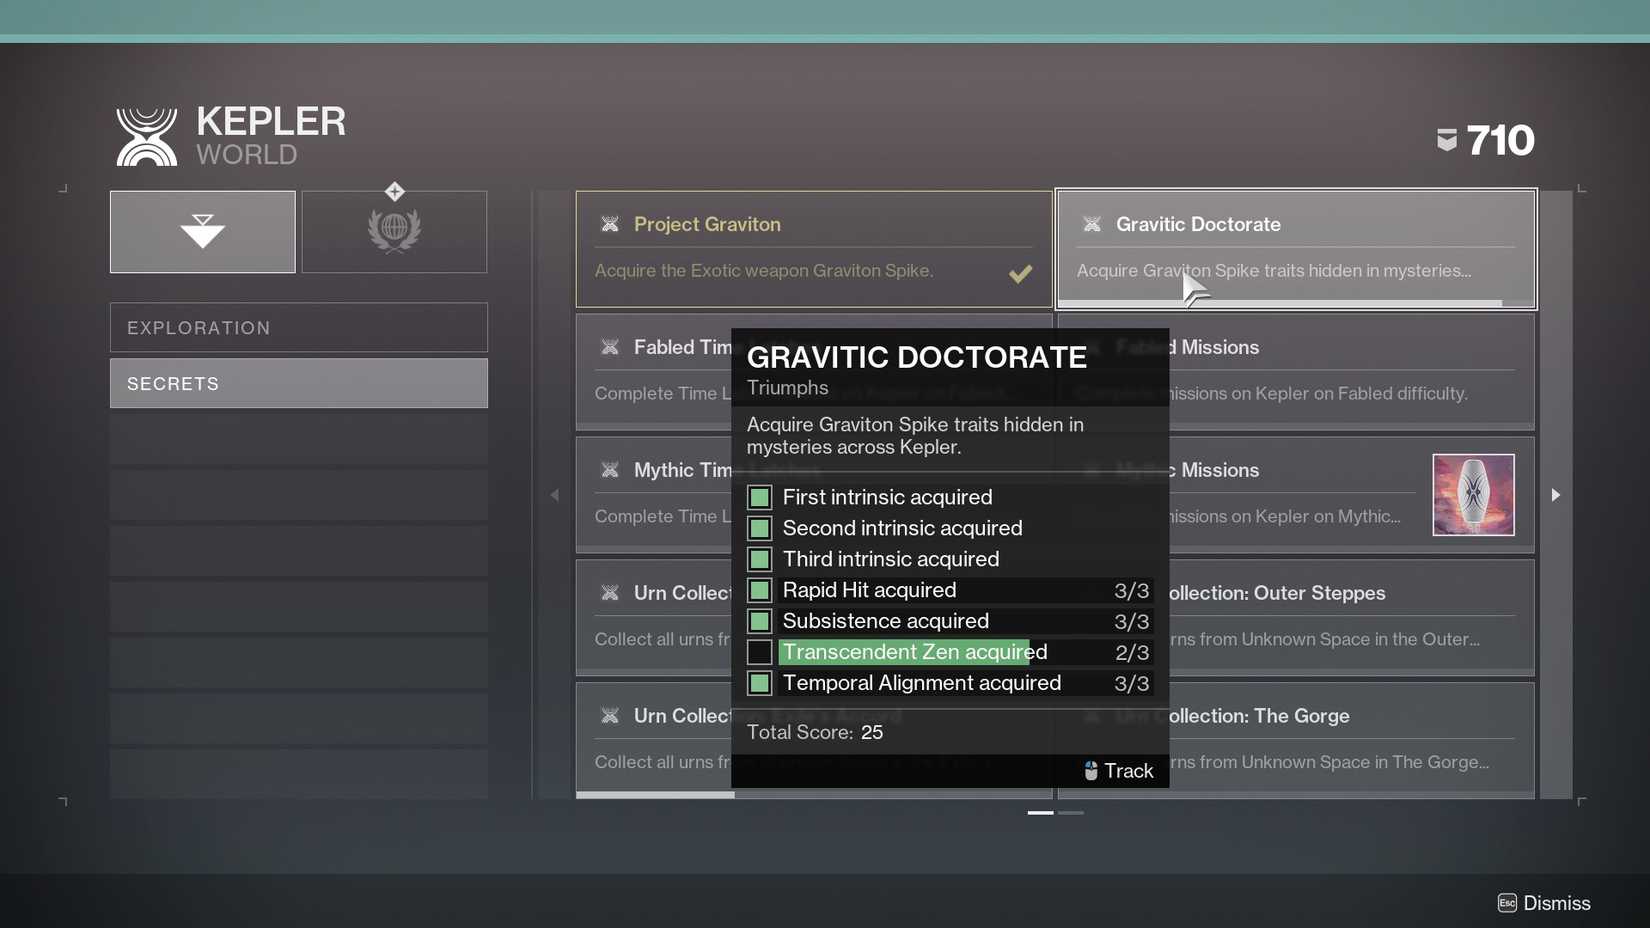Screen dimensions: 1650x928
Task: Select the downward triangle destination icon panel
Action: click(x=202, y=231)
